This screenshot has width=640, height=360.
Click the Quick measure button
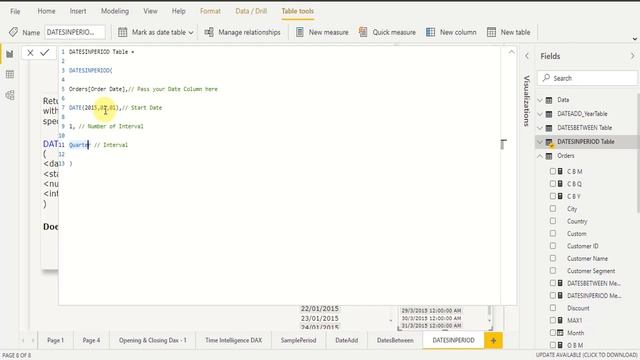[x=387, y=32]
